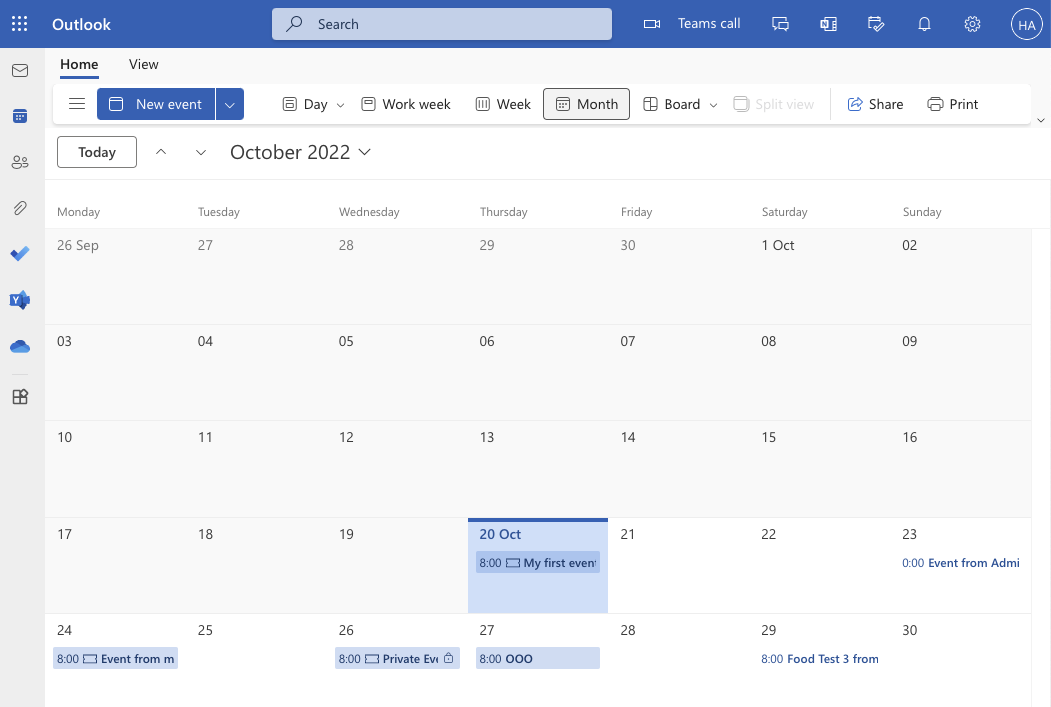Expand New event dropdown arrow
1051x707 pixels.
[x=230, y=104]
